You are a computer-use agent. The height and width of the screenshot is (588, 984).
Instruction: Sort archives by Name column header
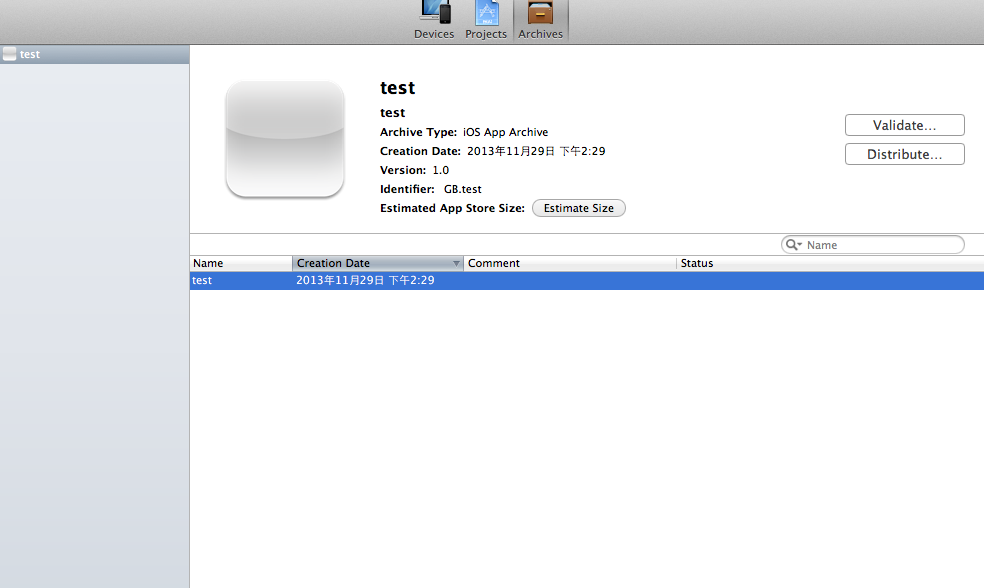[x=240, y=263]
